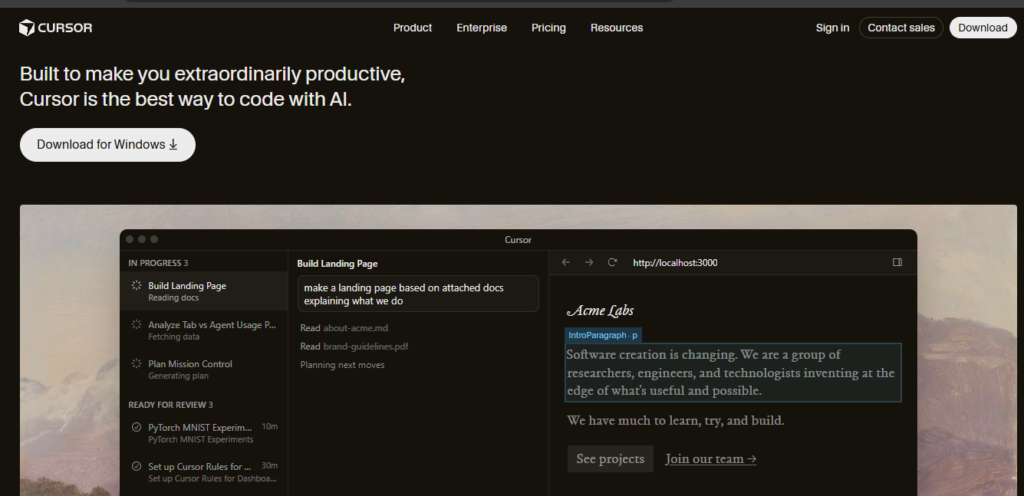This screenshot has width=1024, height=496.
Task: Go to Pricing
Action: [549, 27]
